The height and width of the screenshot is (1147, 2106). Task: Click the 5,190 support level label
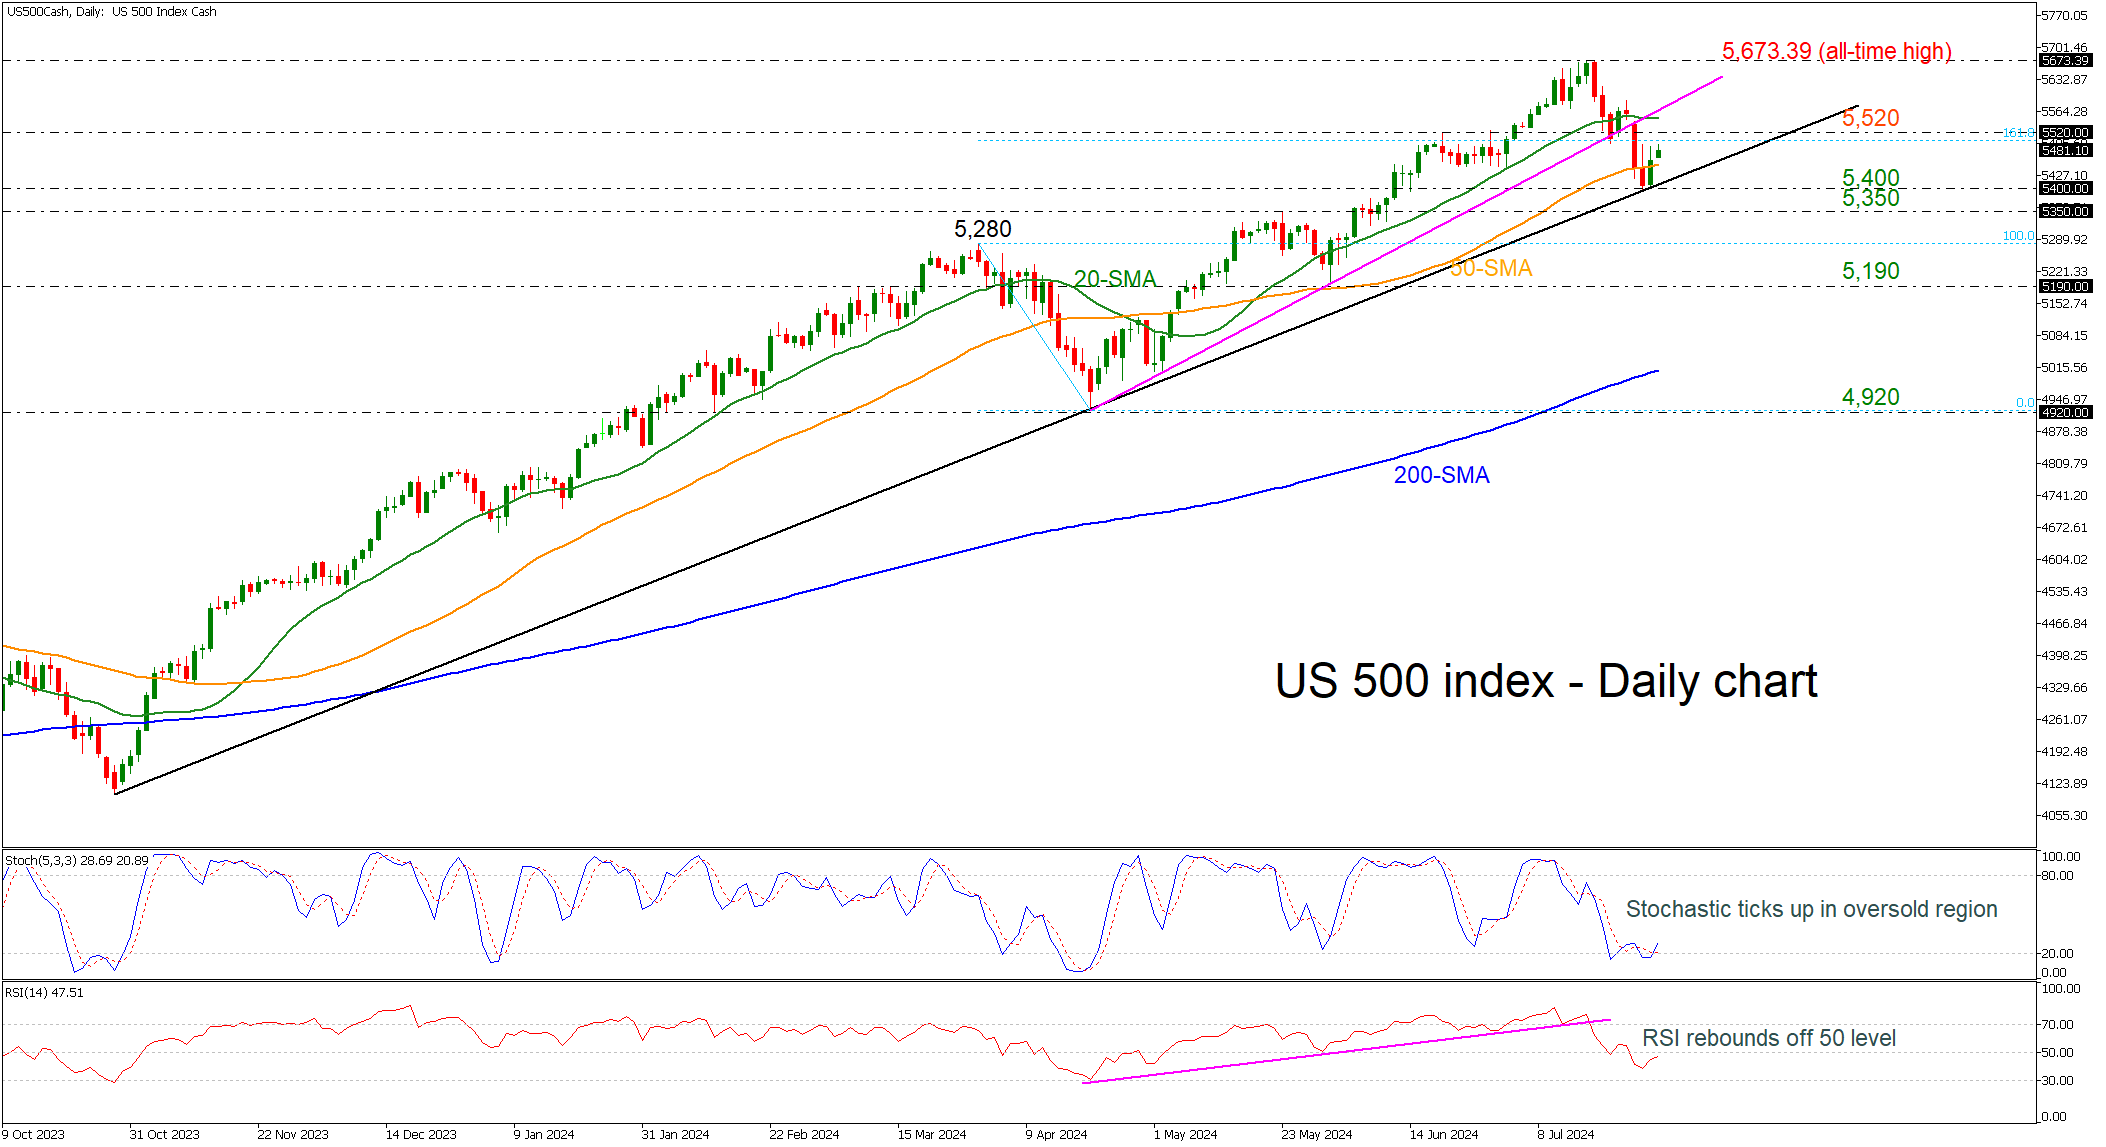[x=1870, y=271]
